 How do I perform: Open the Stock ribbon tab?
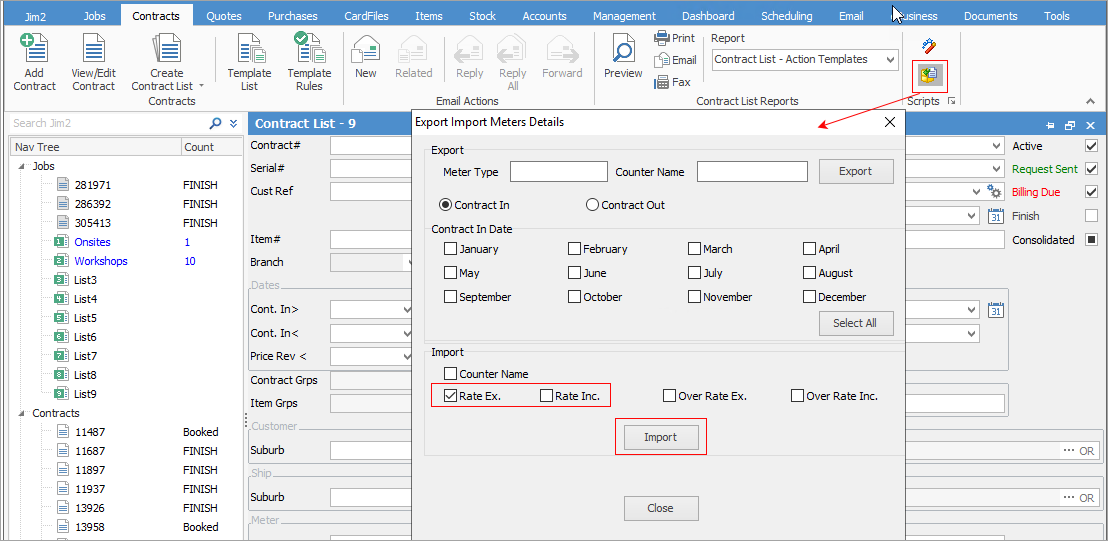[x=482, y=16]
